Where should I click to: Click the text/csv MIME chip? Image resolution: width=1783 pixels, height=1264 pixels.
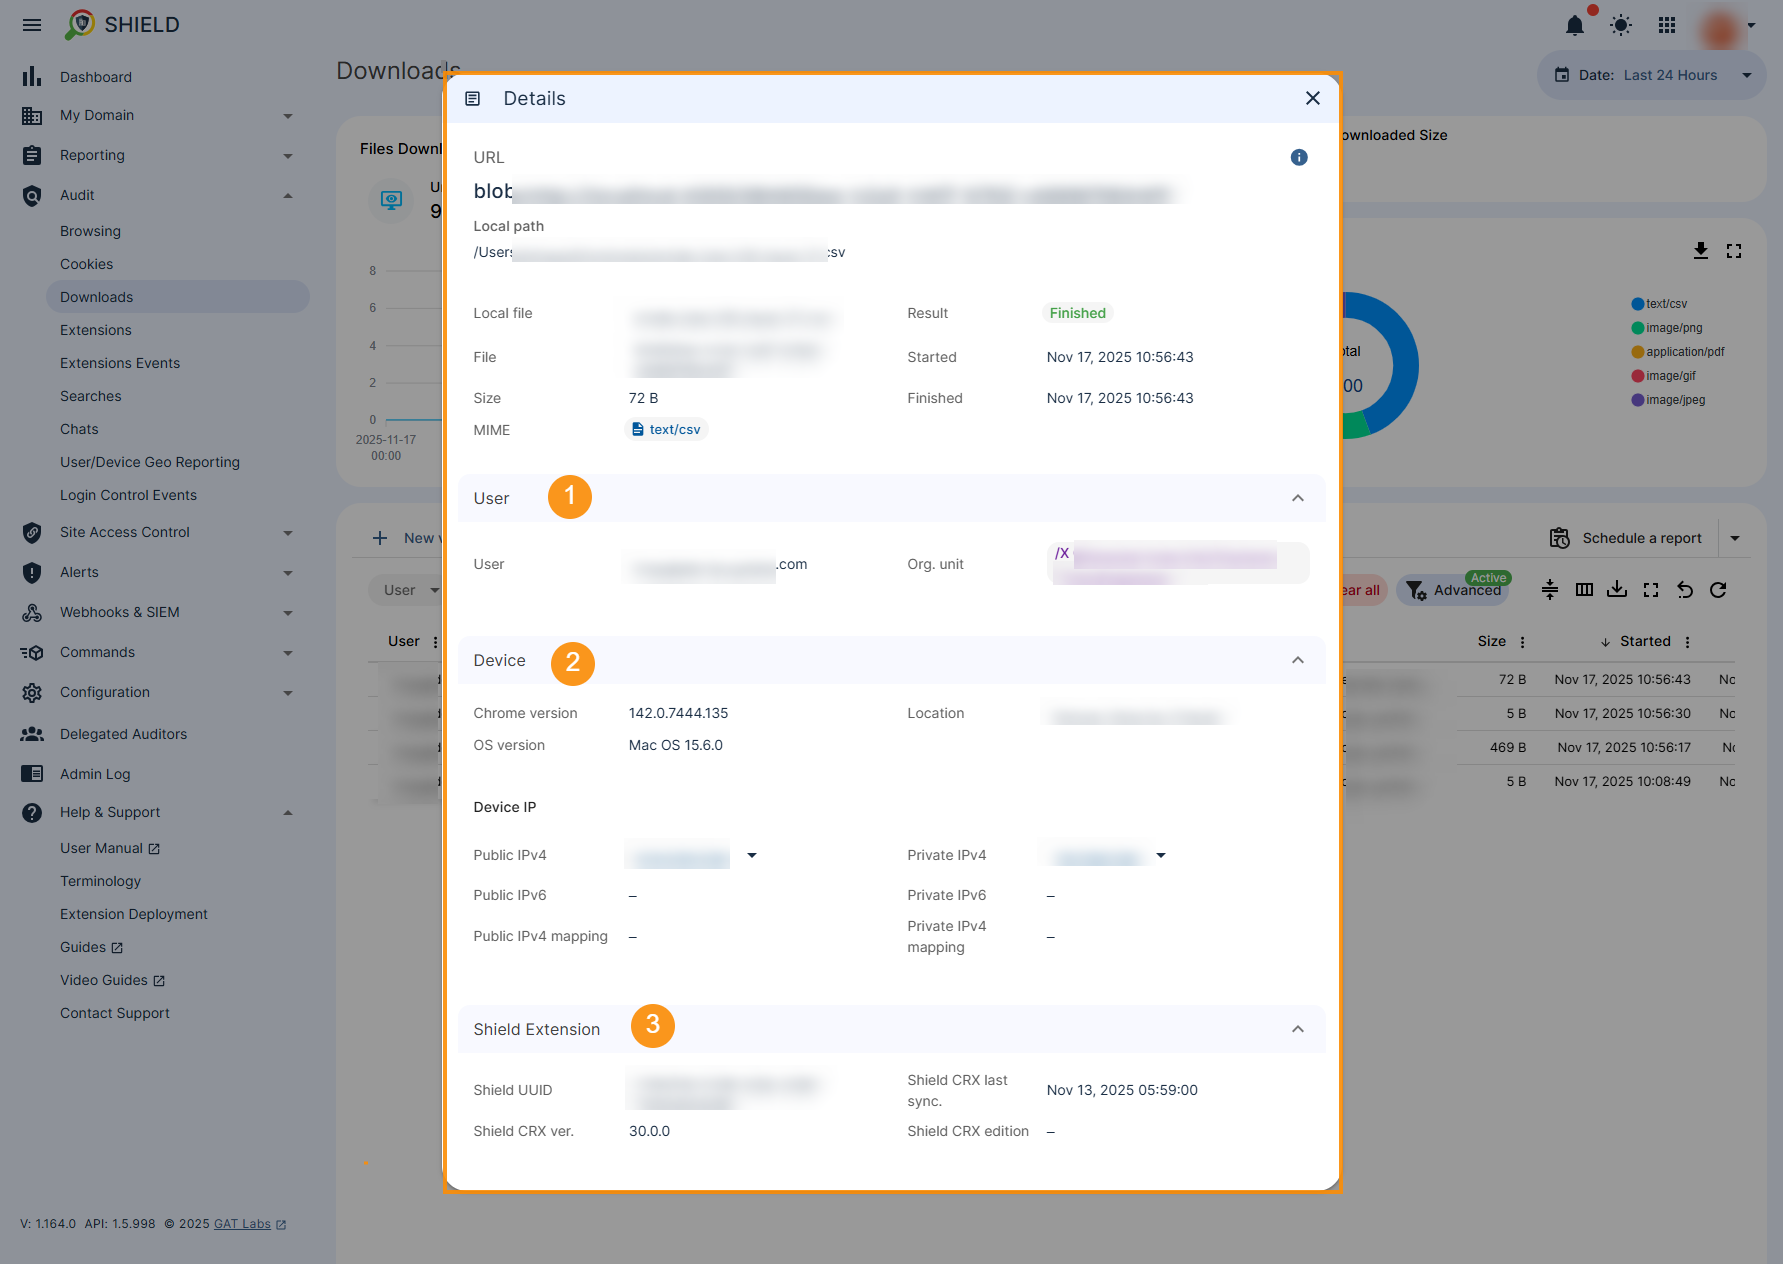666,429
